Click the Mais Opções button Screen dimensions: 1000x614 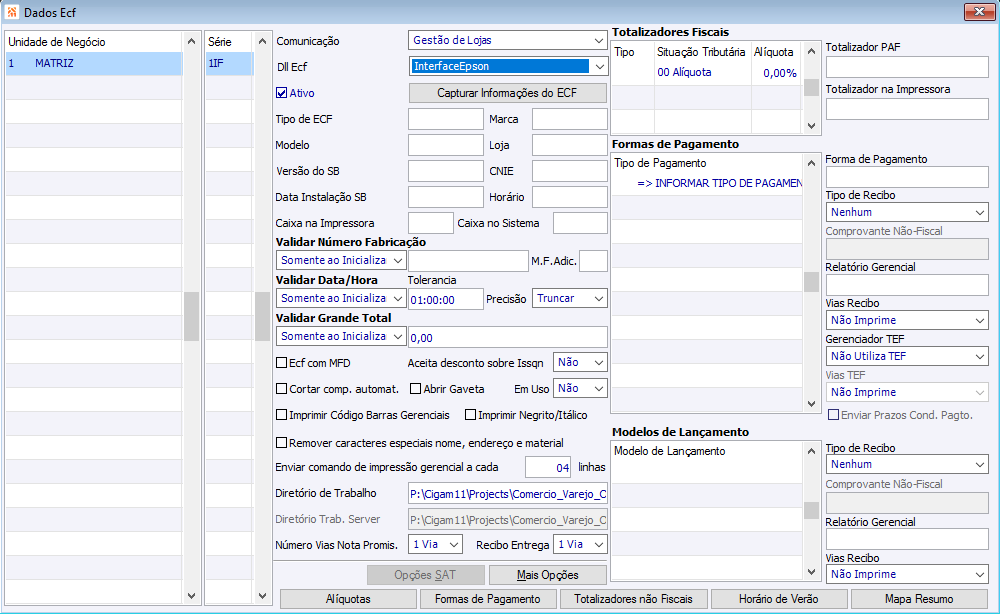click(548, 575)
